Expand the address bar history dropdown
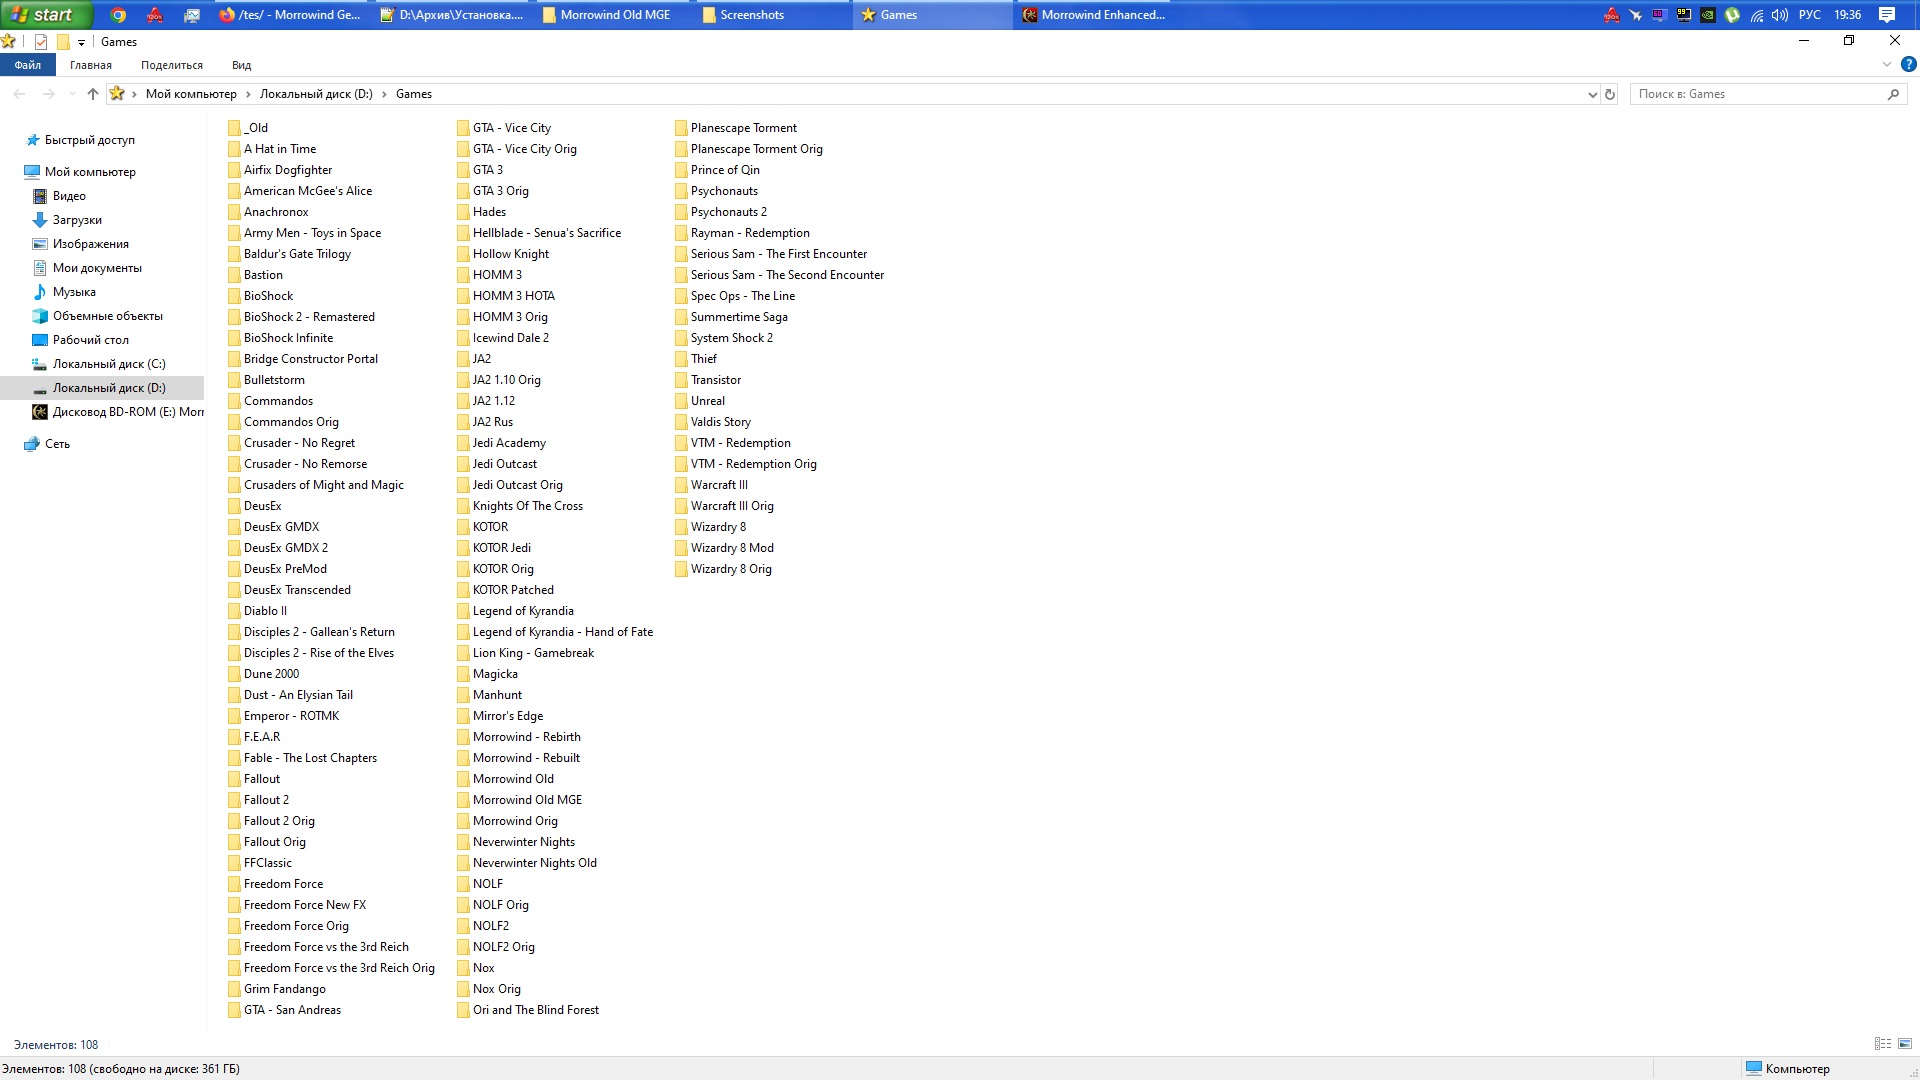This screenshot has height=1080, width=1920. click(1592, 94)
